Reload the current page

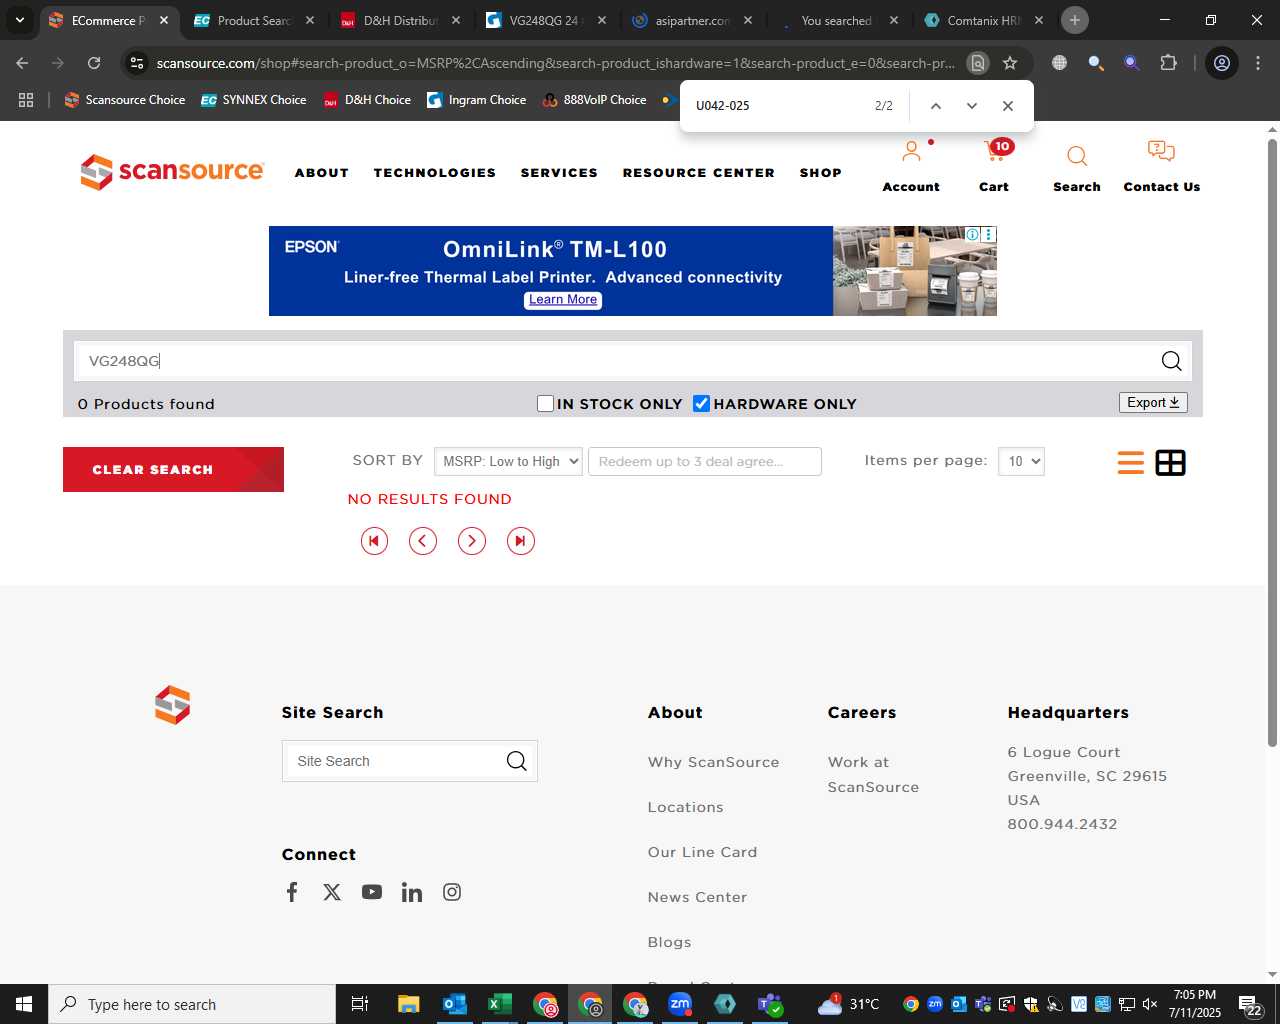click(x=94, y=63)
